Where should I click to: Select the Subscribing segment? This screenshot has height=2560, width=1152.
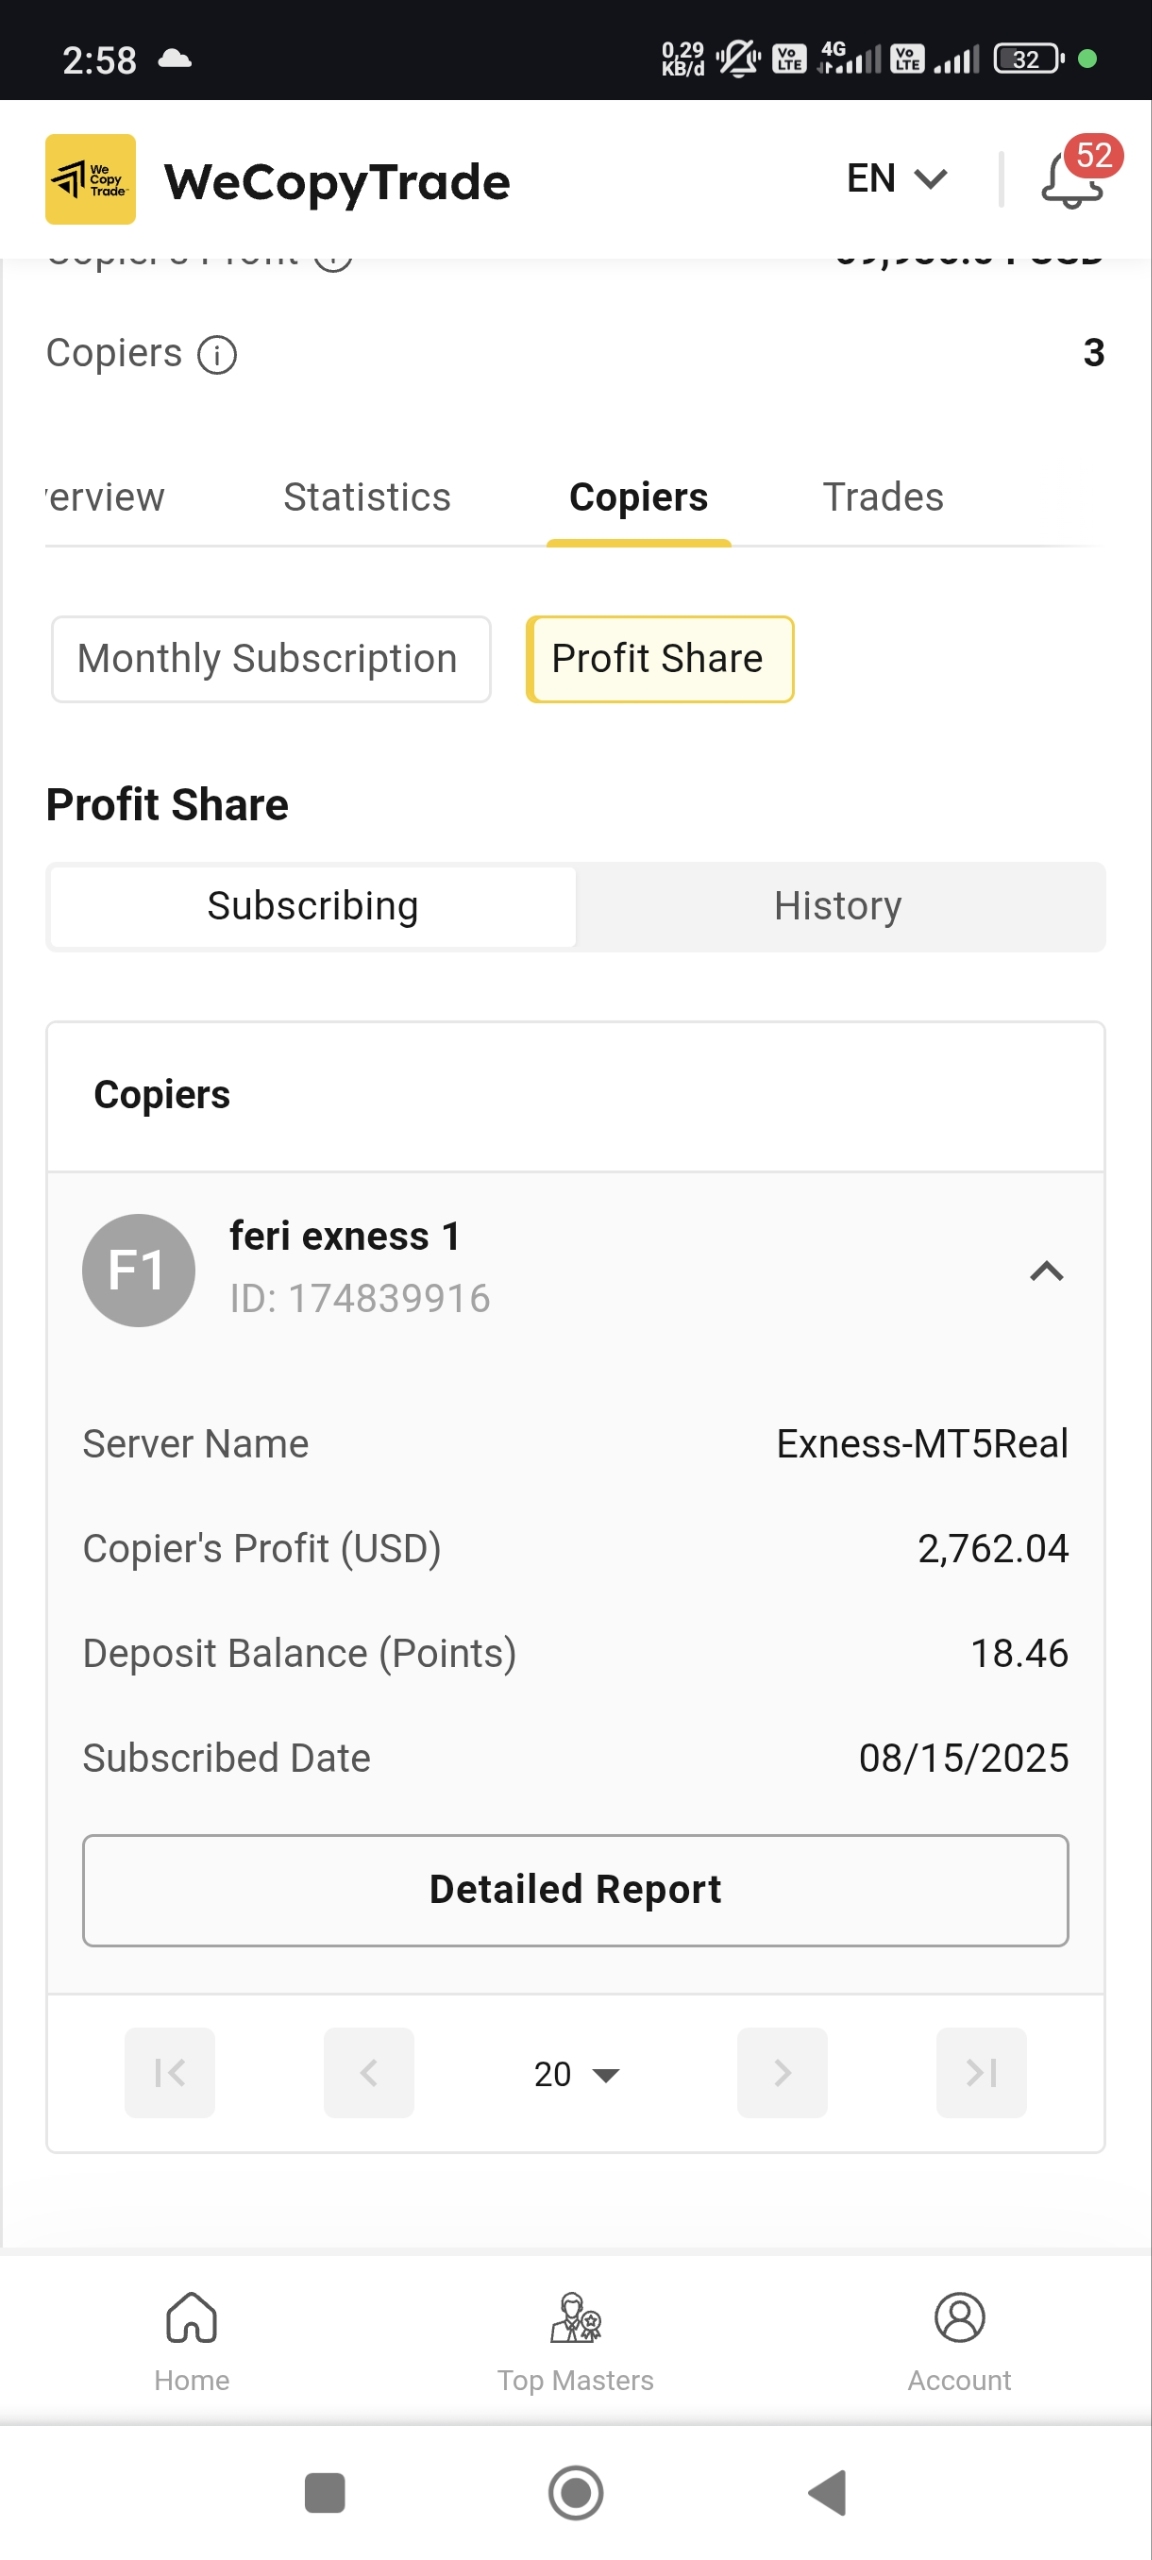[313, 906]
